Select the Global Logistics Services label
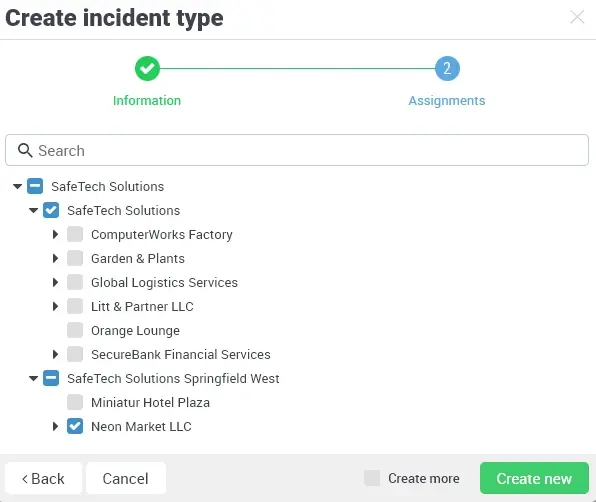The width and height of the screenshot is (596, 502). pos(164,283)
